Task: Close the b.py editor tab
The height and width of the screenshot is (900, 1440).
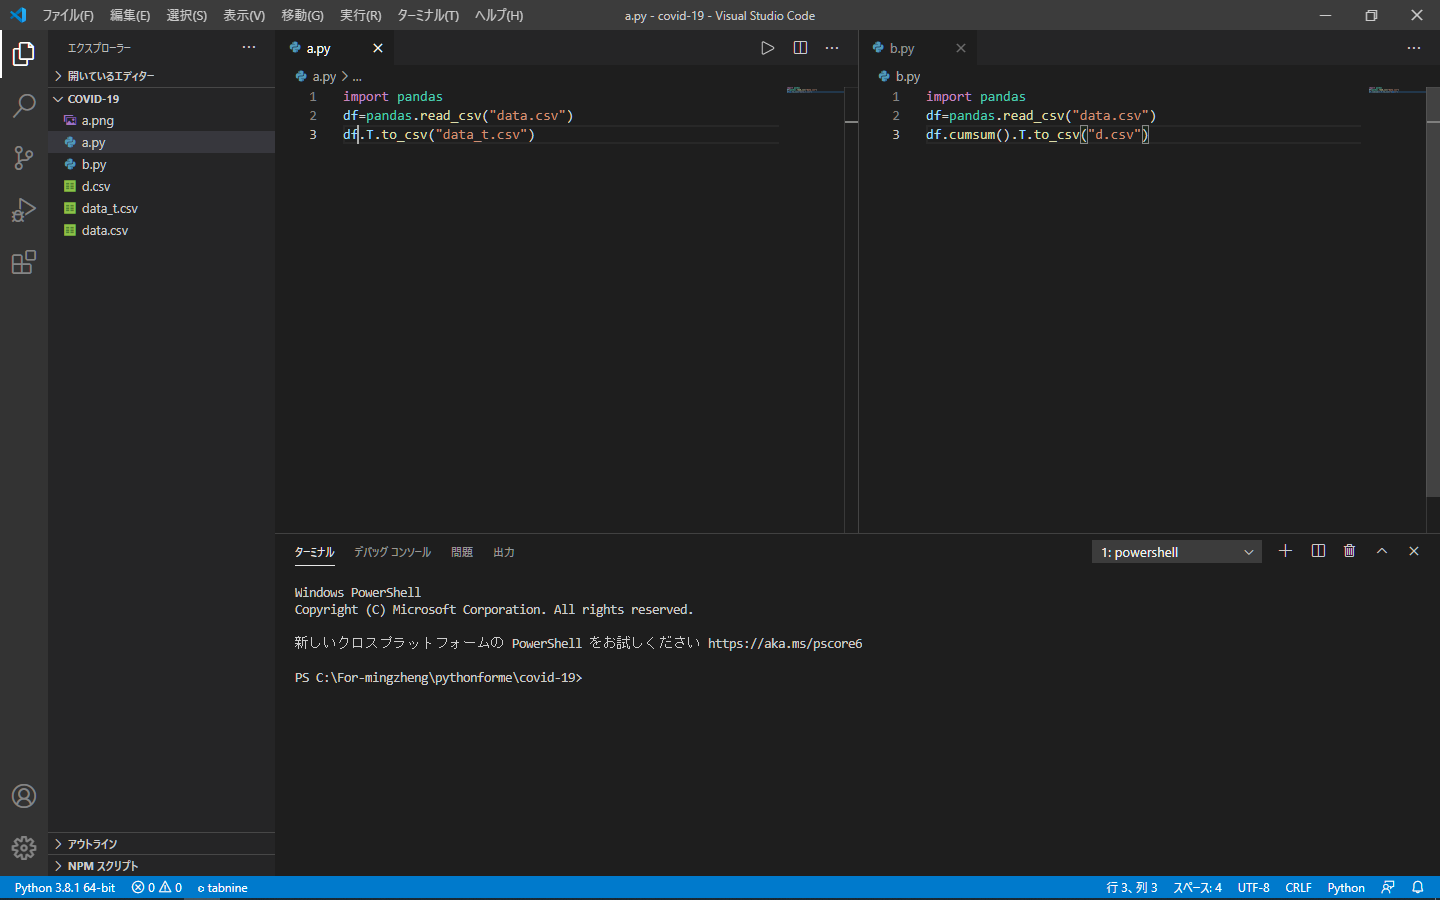Action: (961, 48)
